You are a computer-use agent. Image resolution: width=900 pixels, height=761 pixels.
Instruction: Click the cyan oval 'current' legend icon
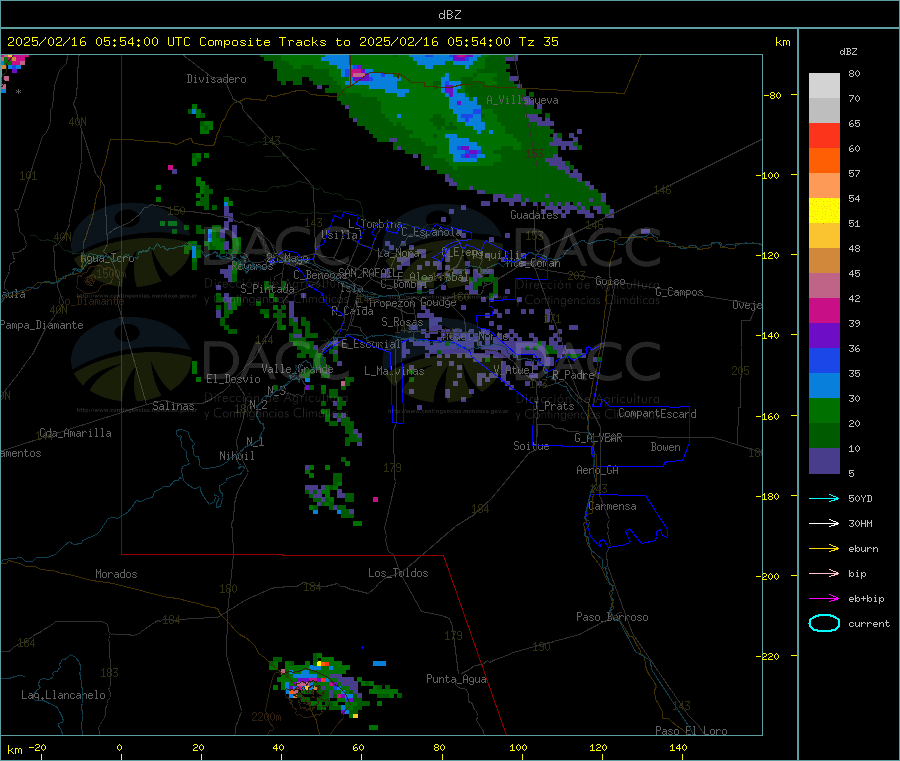[x=824, y=623]
